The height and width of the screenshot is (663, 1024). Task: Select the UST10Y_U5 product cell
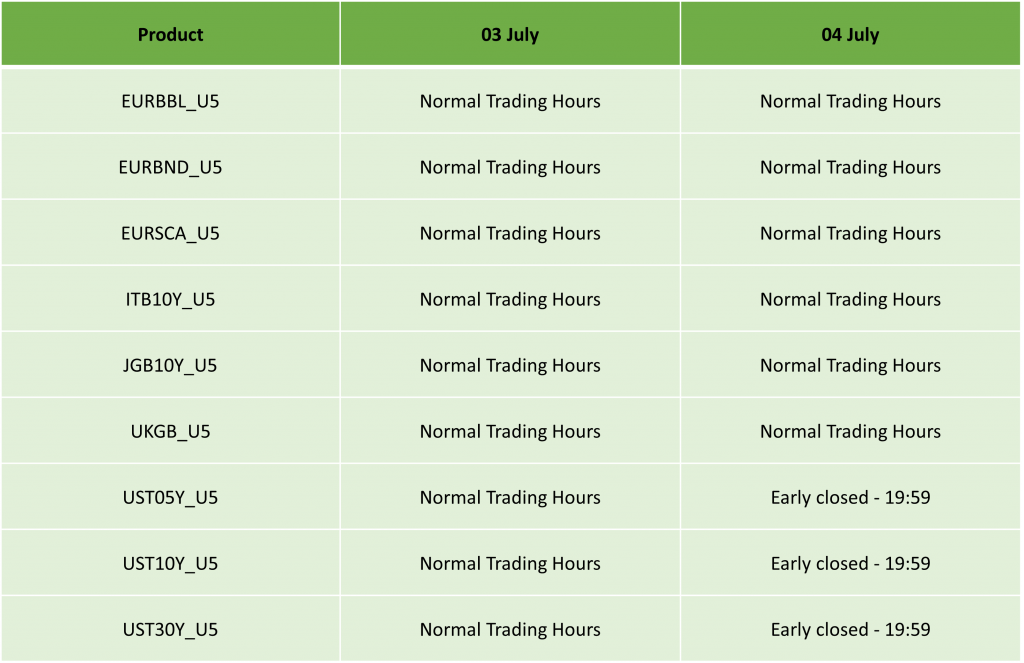[x=170, y=563]
